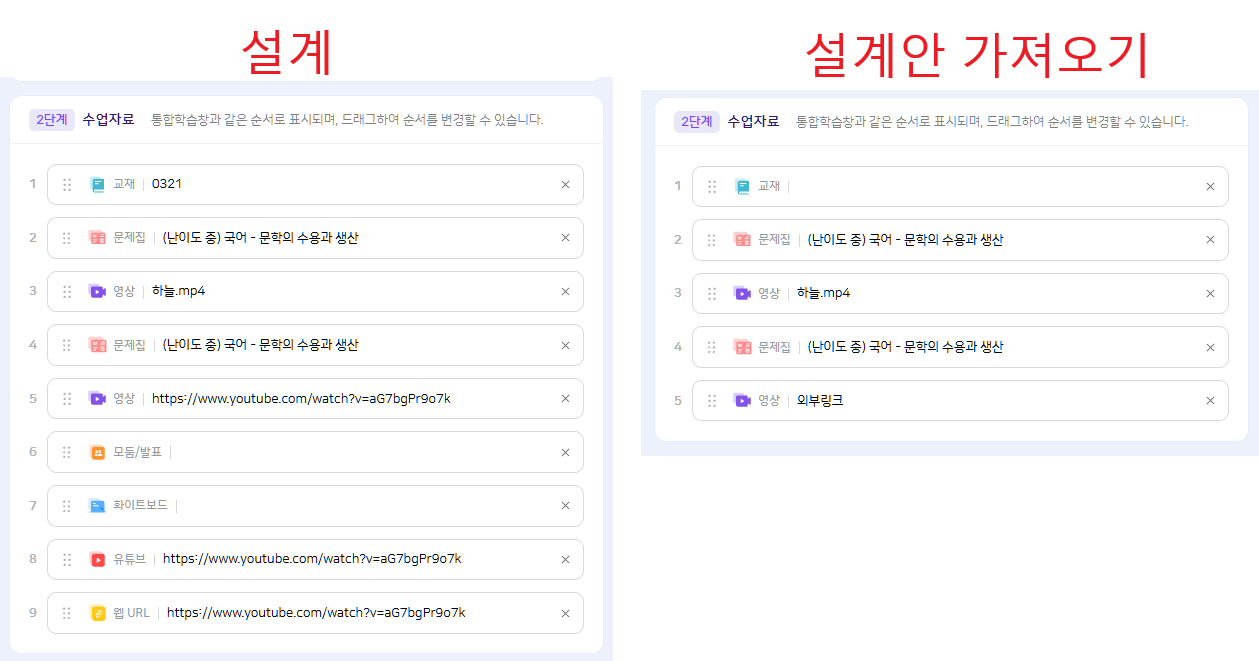Click the orange 모둠/발표 icon

[97, 452]
